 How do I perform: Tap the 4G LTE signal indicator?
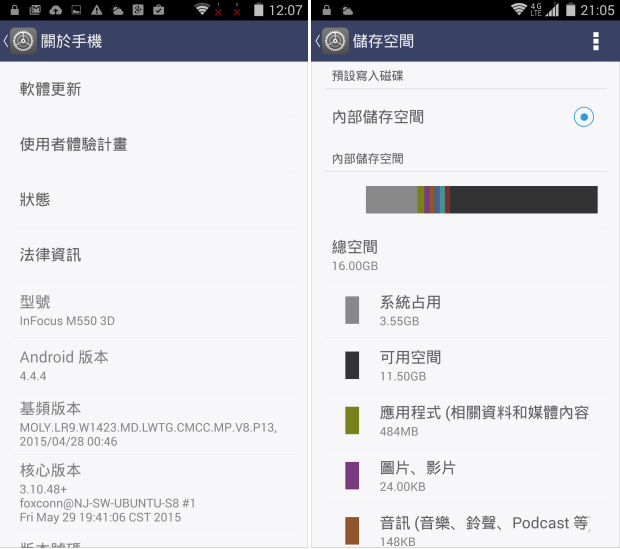(536, 9)
